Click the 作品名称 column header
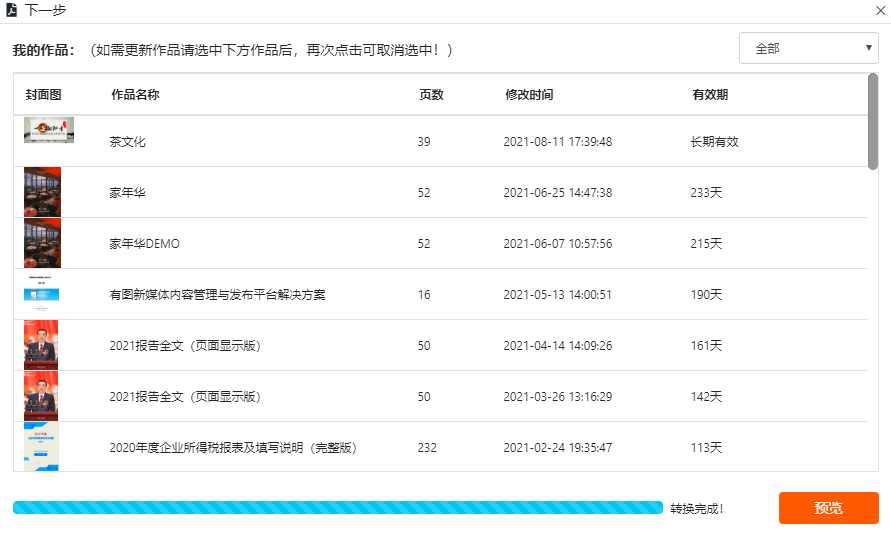 click(x=135, y=95)
